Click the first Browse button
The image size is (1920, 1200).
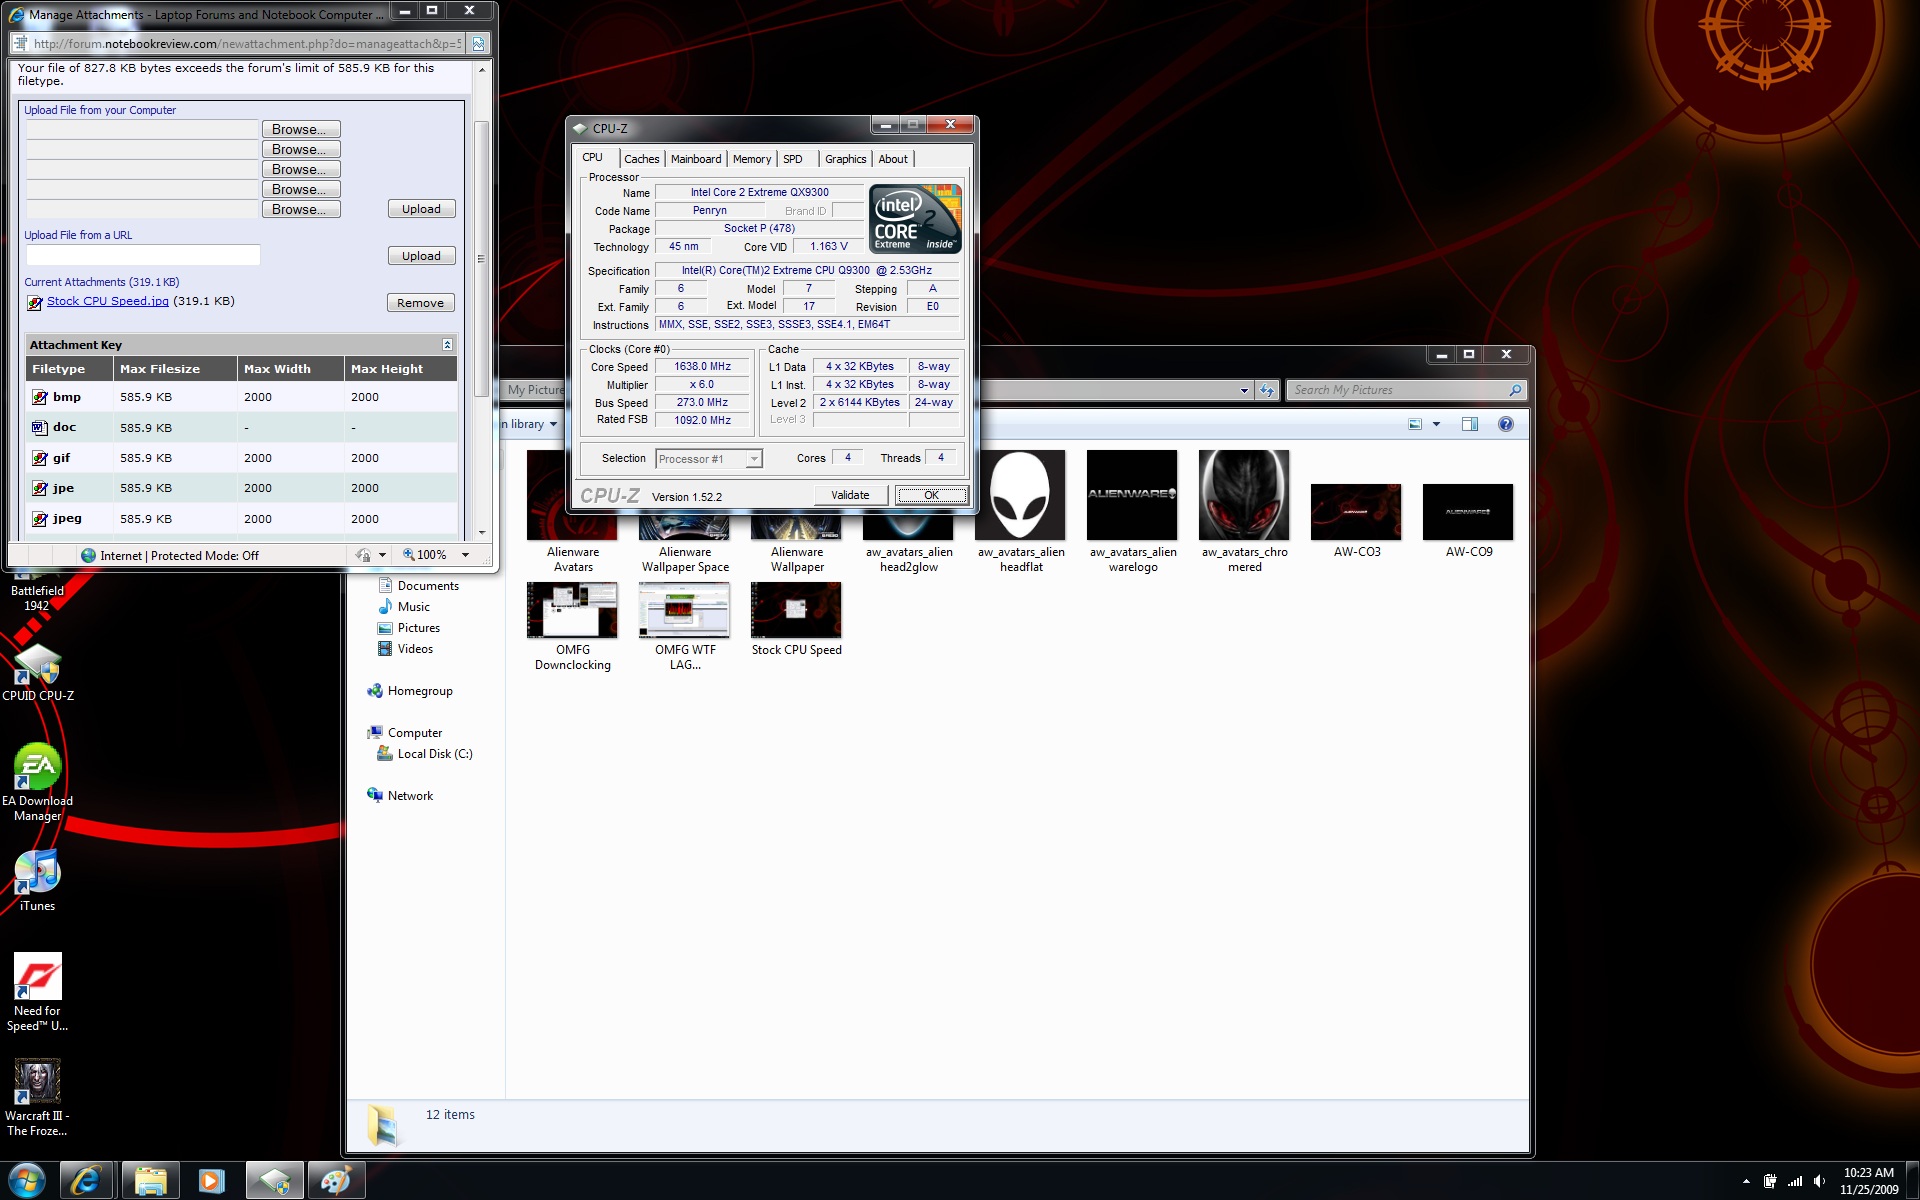[300, 129]
